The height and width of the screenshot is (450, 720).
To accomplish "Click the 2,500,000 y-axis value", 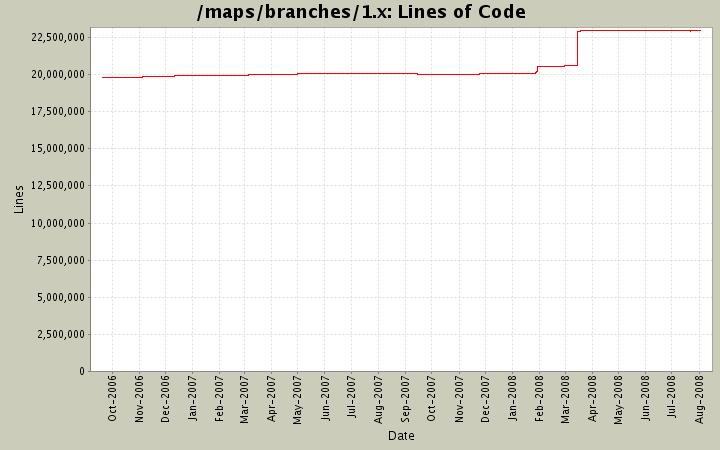I will [x=61, y=335].
